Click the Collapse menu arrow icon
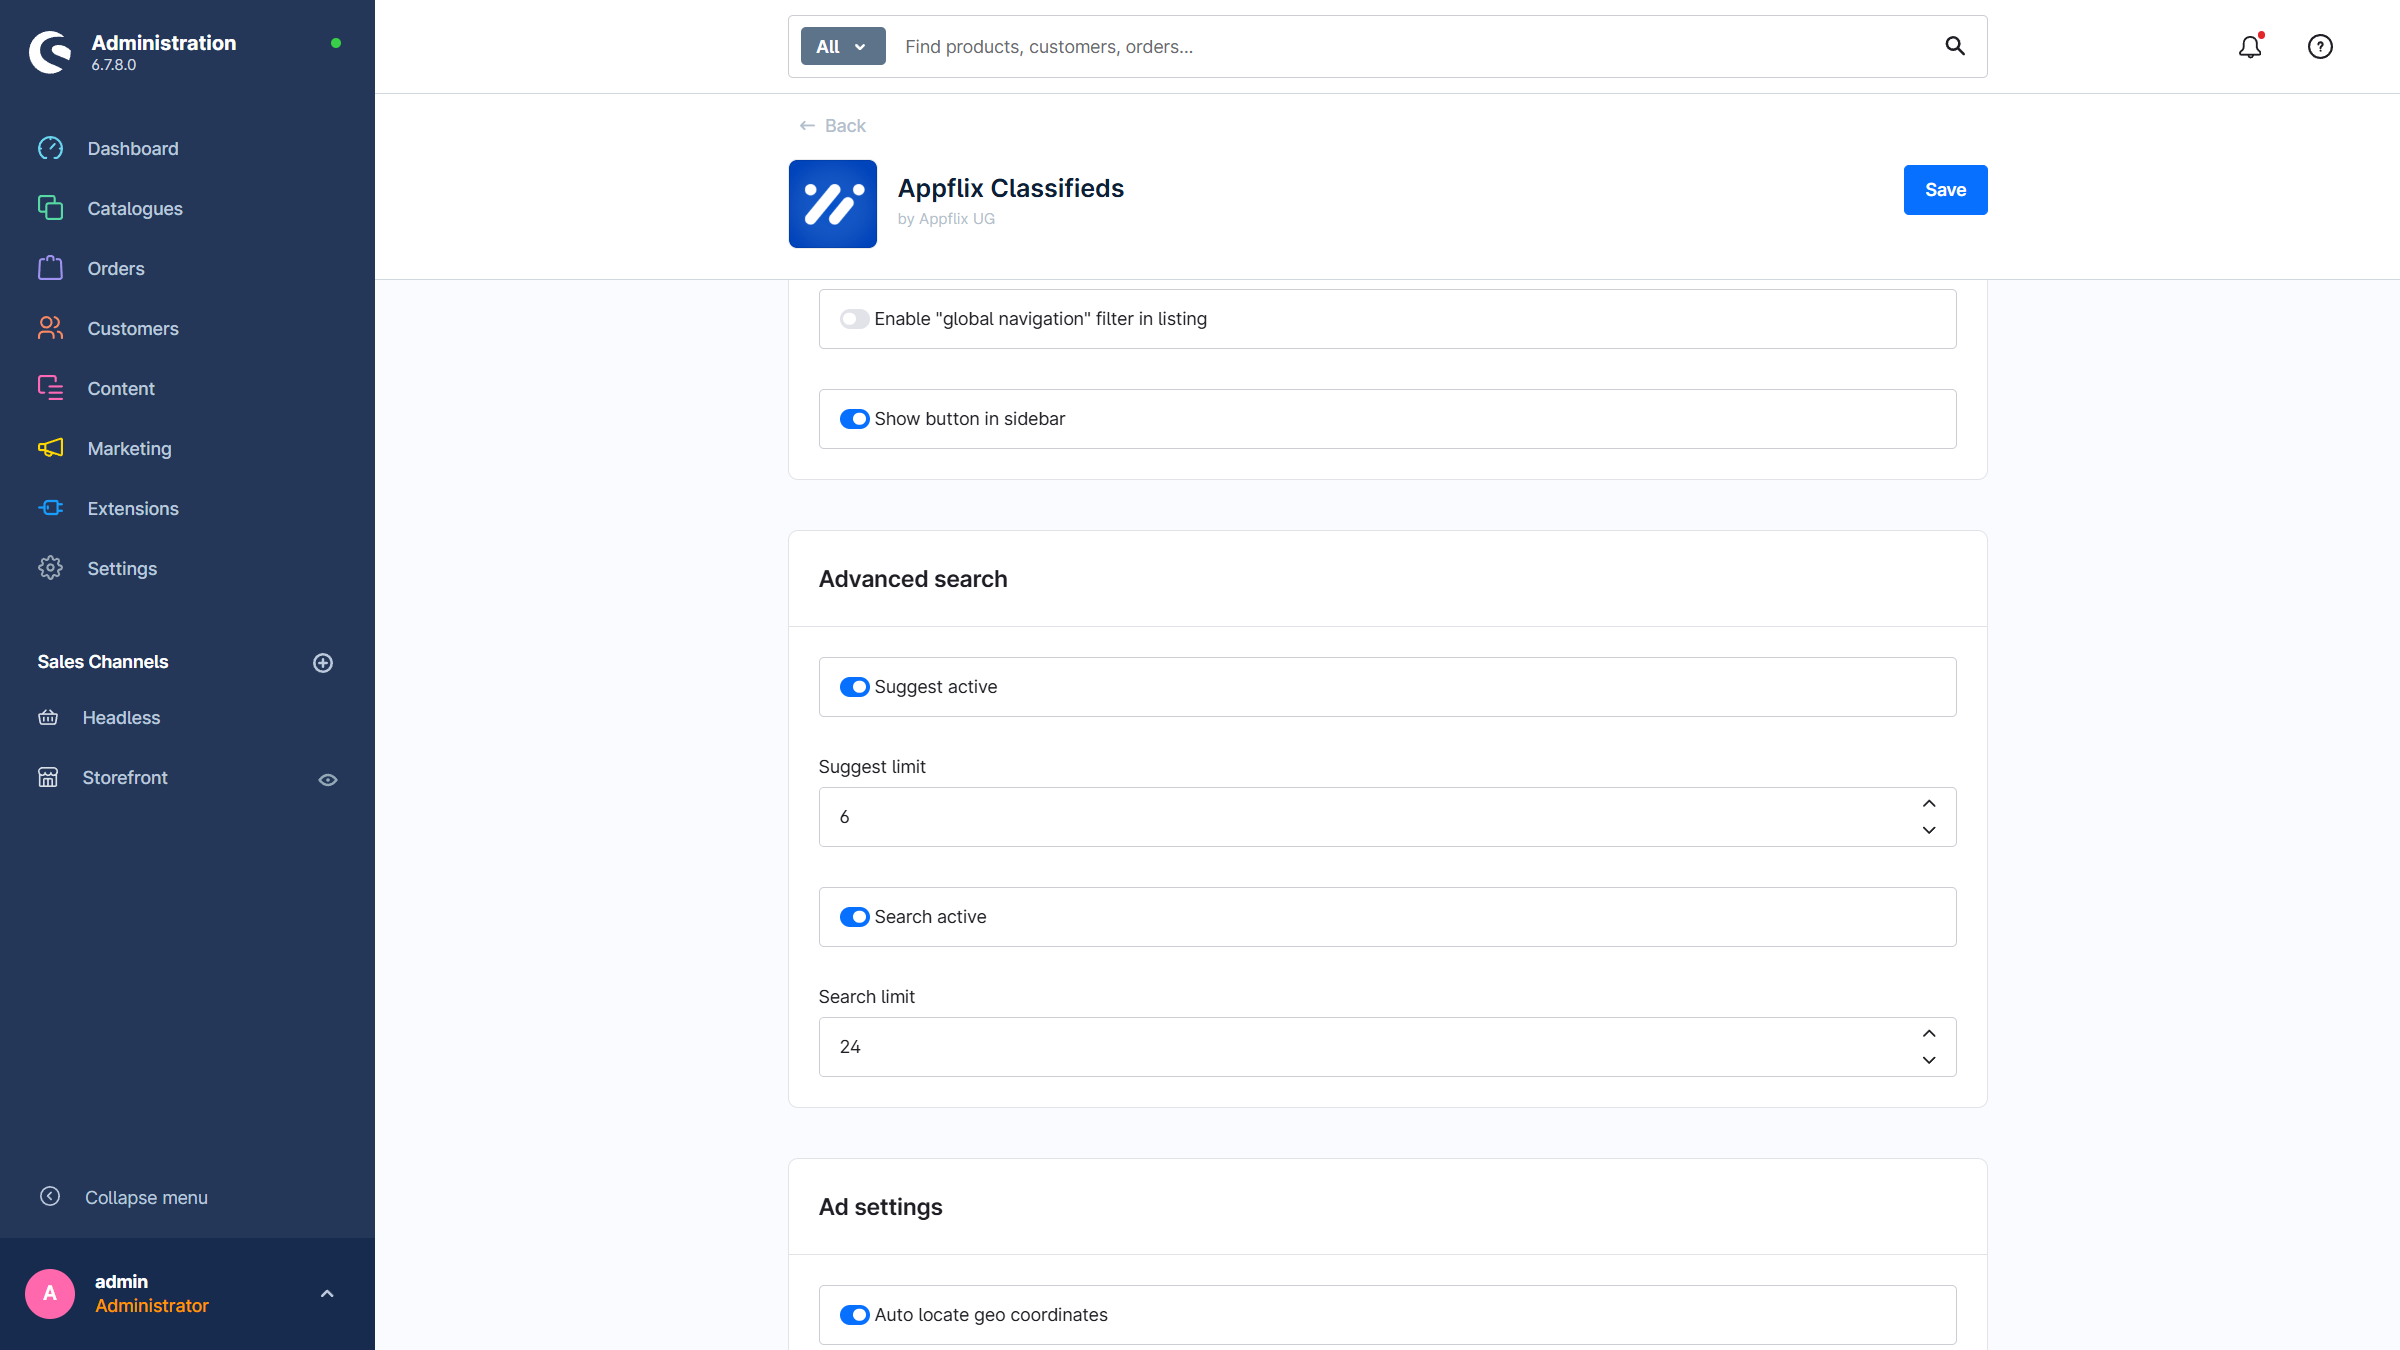 pos(50,1197)
